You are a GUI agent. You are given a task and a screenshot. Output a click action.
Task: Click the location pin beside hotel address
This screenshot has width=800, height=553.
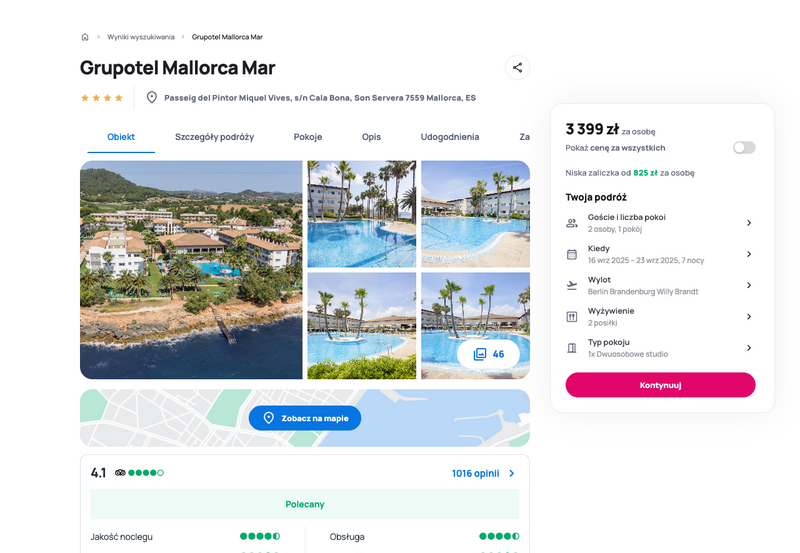tap(152, 97)
